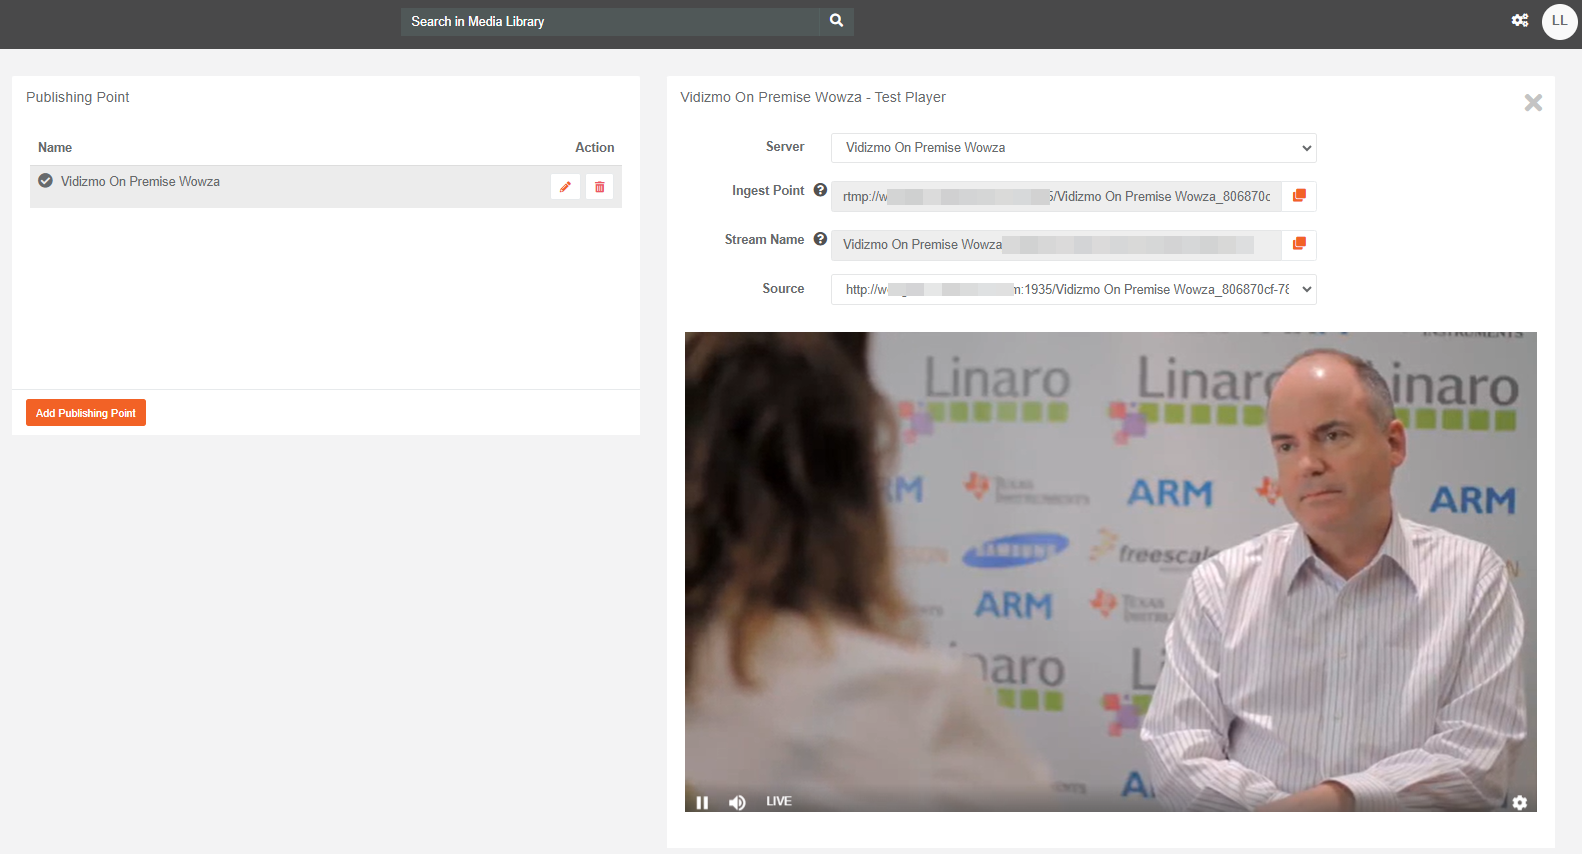Screen dimensions: 1582x854
Task: Expand the Source URL dropdown
Action: (x=1073, y=290)
